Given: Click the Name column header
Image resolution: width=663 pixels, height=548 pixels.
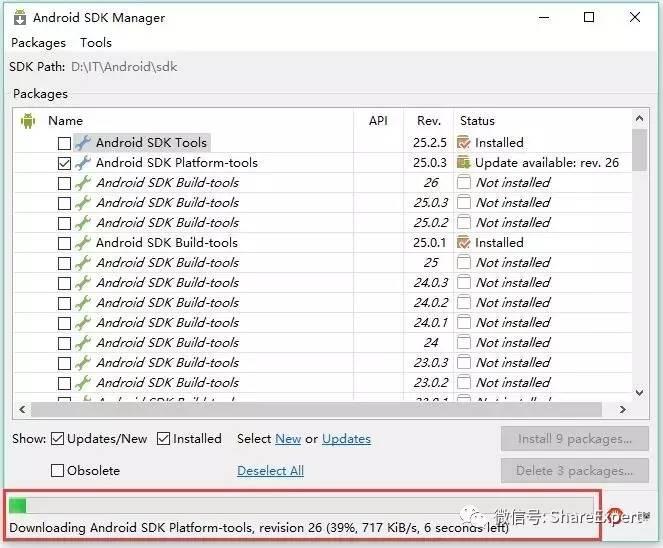Looking at the screenshot, I should (66, 121).
